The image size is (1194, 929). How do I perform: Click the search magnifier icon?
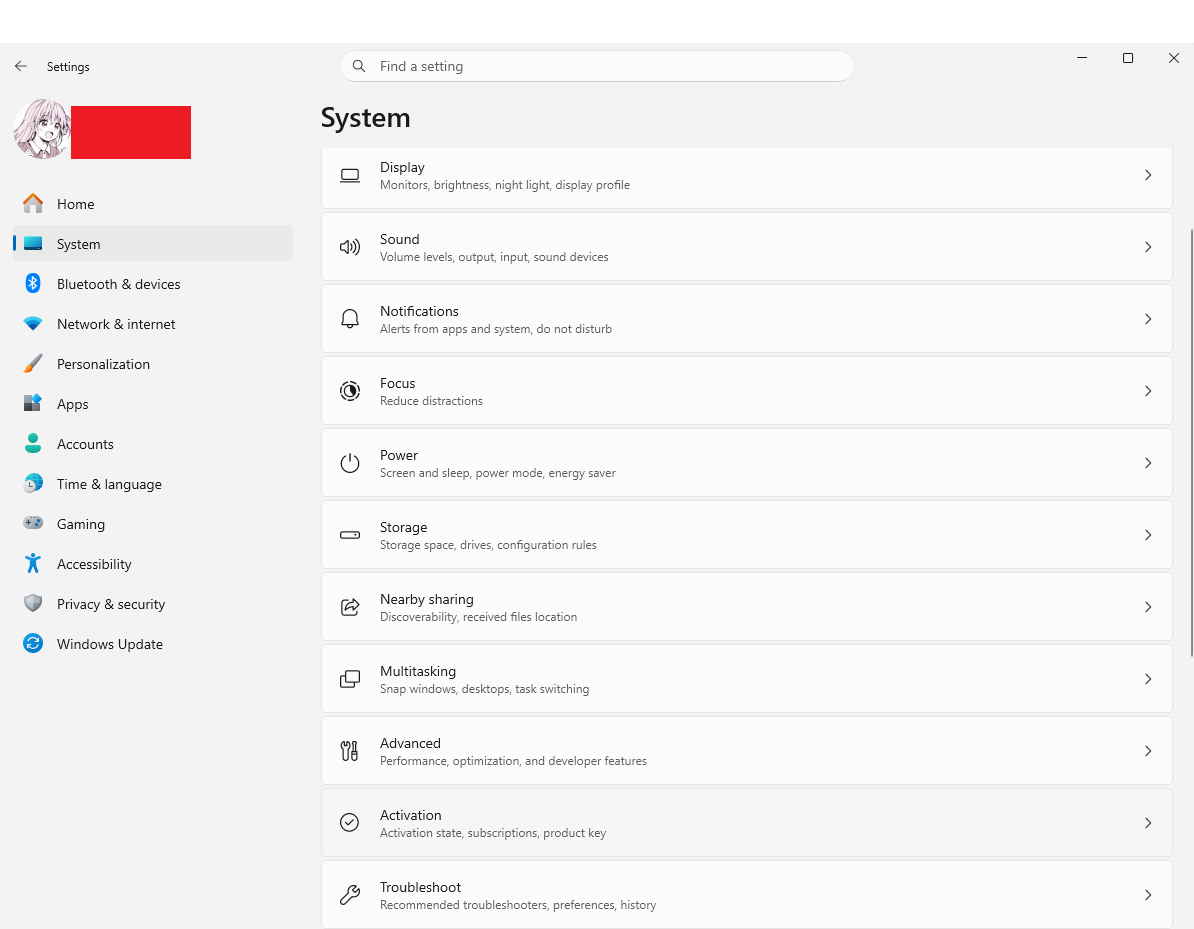[359, 66]
